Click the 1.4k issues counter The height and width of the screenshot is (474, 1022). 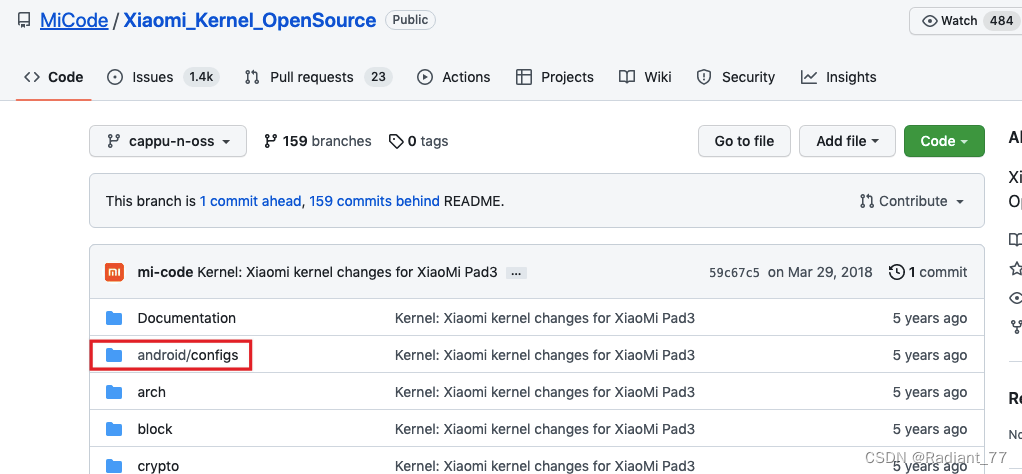201,77
